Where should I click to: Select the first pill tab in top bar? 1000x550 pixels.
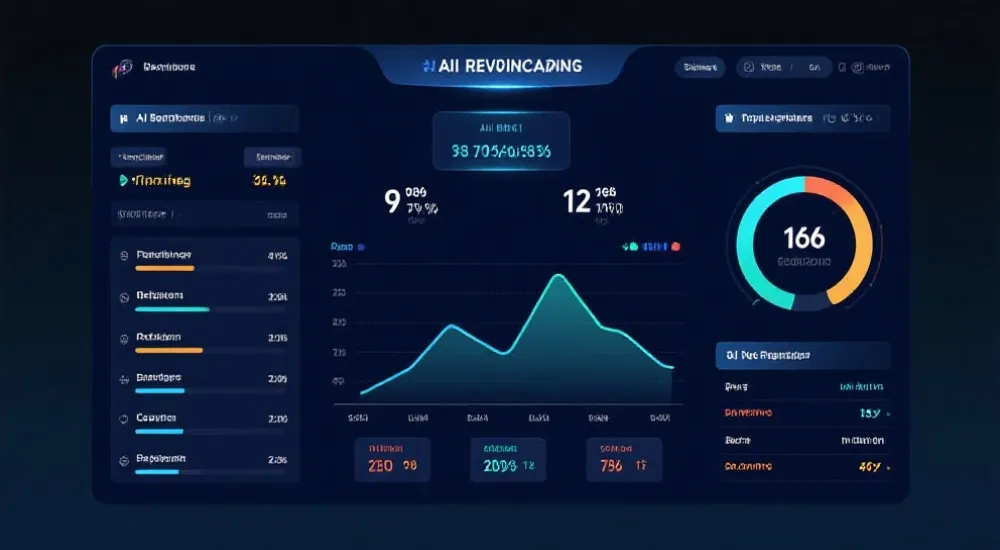[699, 68]
